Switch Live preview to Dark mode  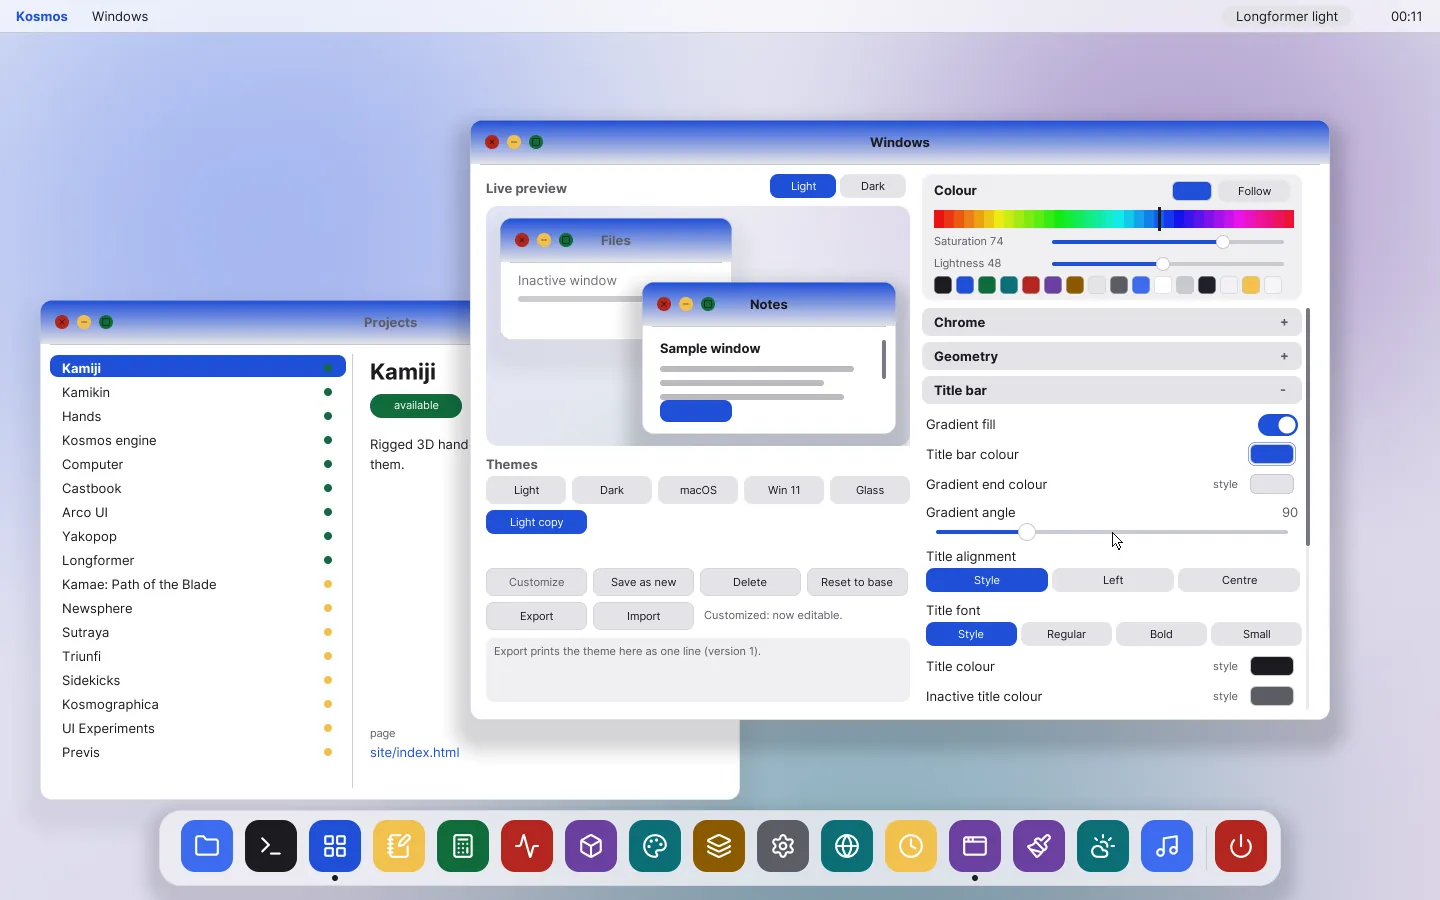[873, 186]
